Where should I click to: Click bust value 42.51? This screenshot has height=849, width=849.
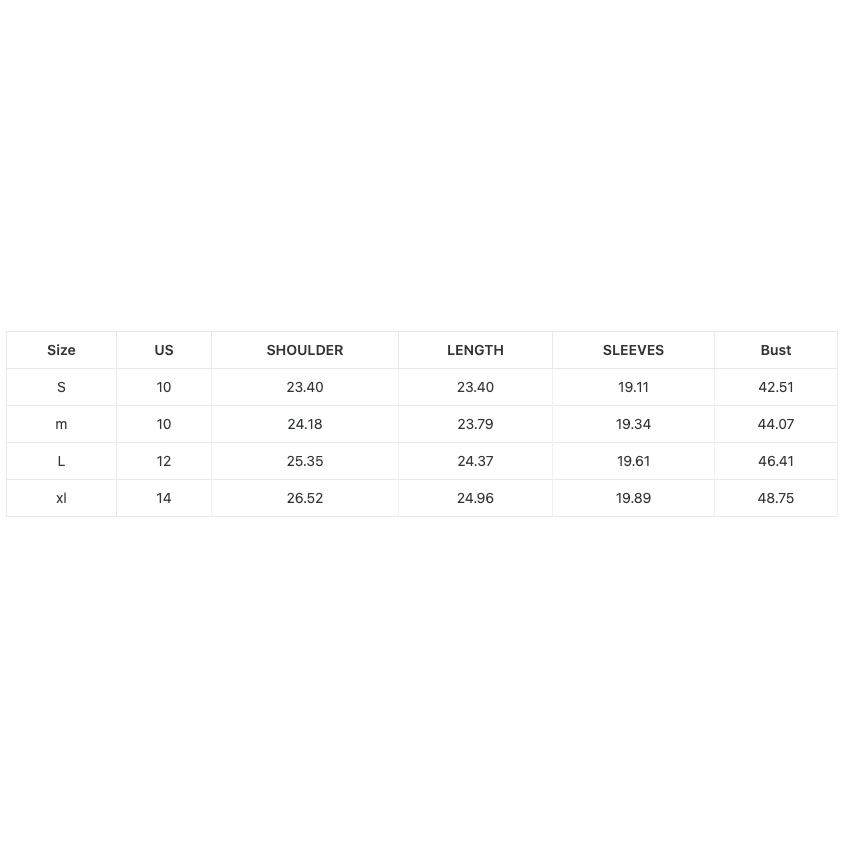[775, 387]
